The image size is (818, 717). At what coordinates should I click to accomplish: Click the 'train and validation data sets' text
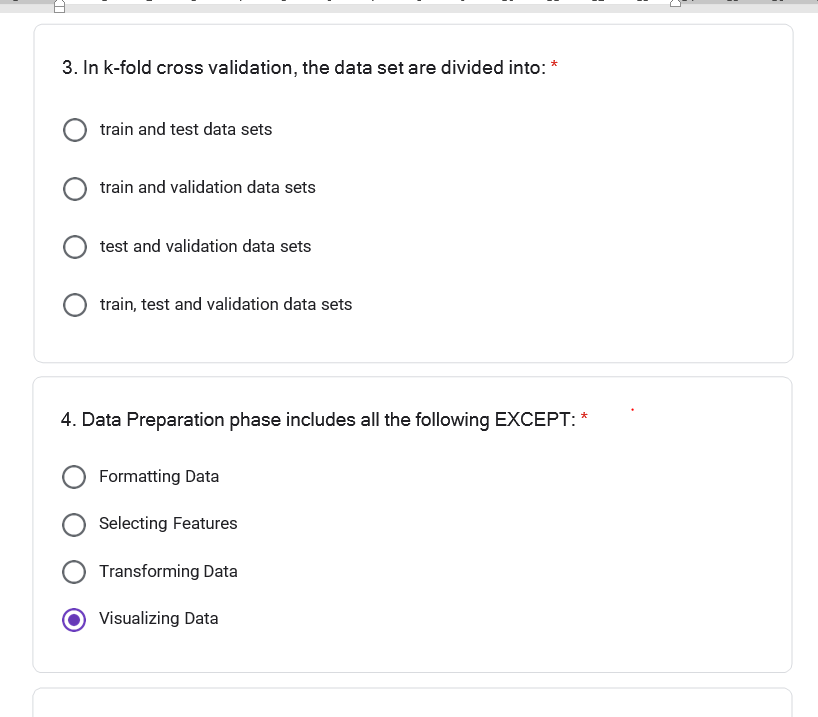tap(208, 187)
